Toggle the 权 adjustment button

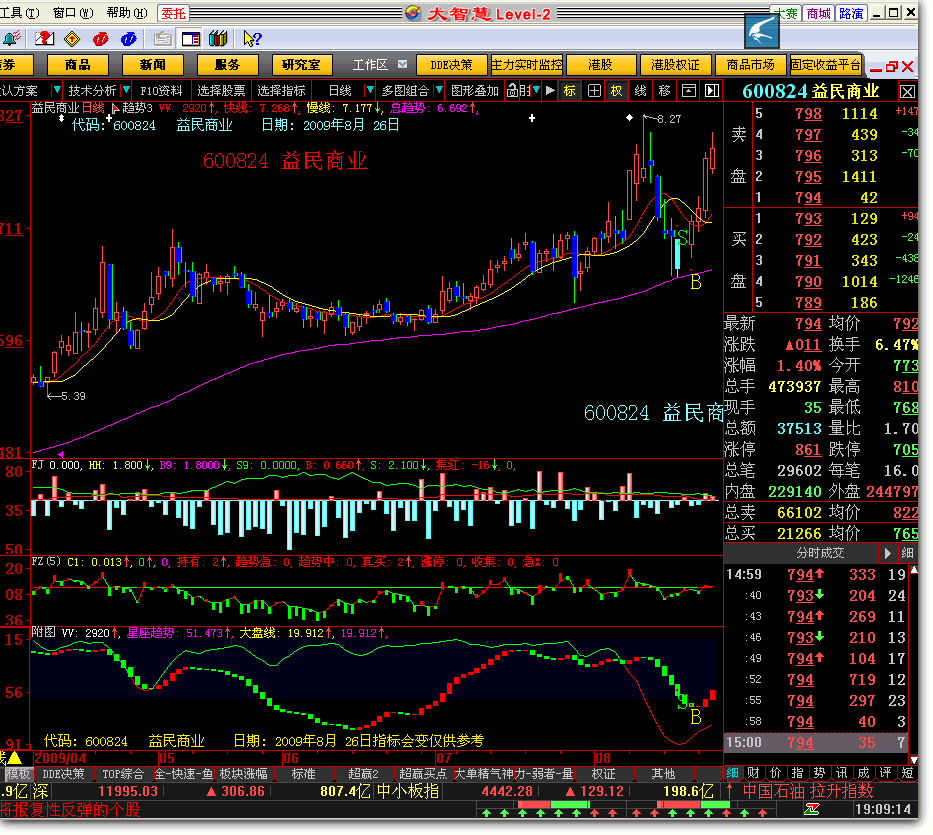click(616, 90)
